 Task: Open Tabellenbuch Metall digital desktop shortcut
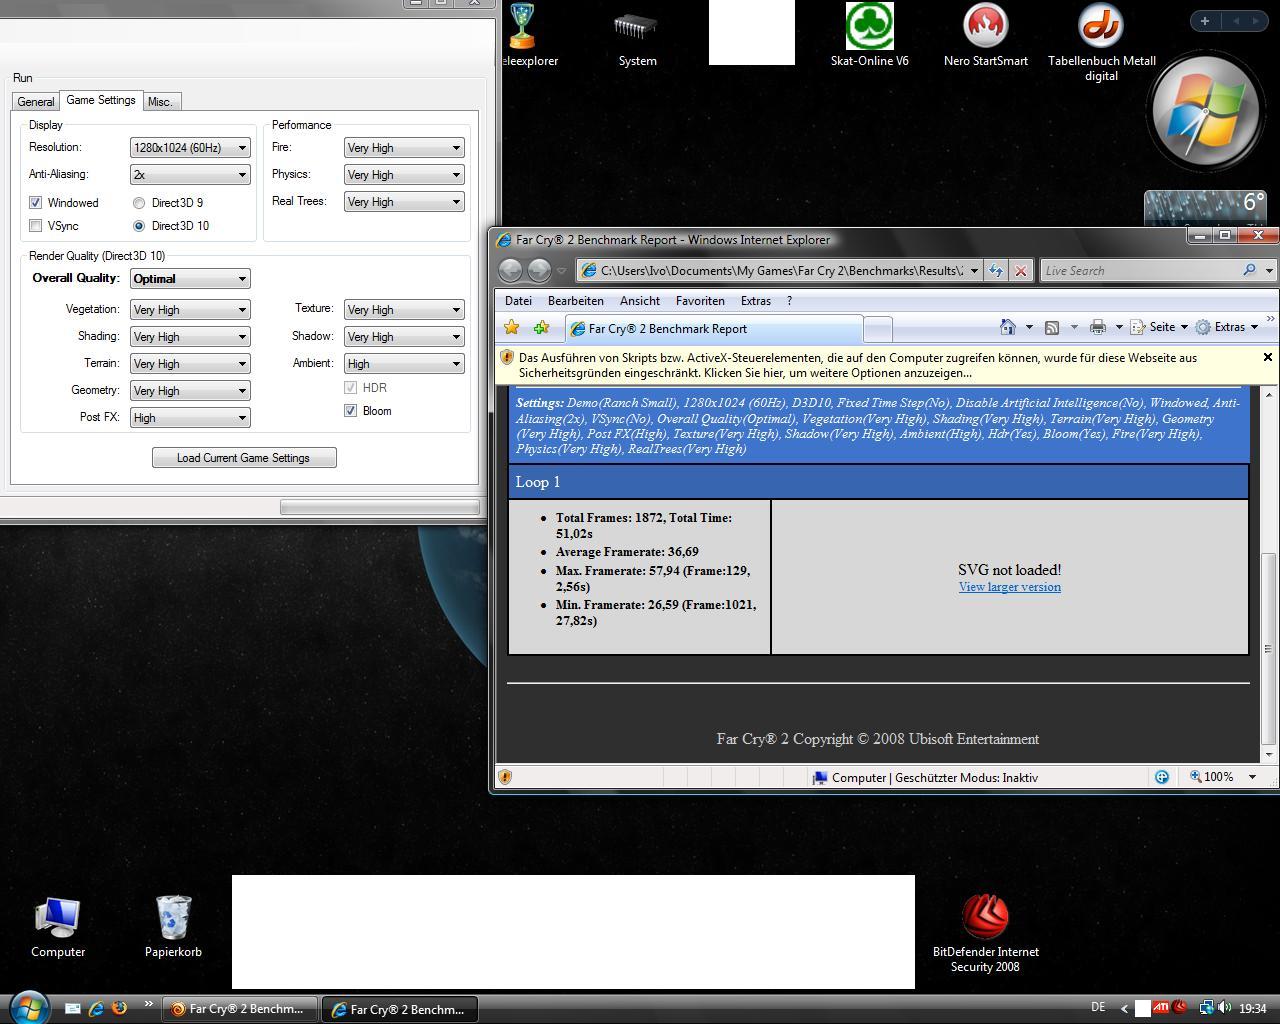pos(1101,42)
